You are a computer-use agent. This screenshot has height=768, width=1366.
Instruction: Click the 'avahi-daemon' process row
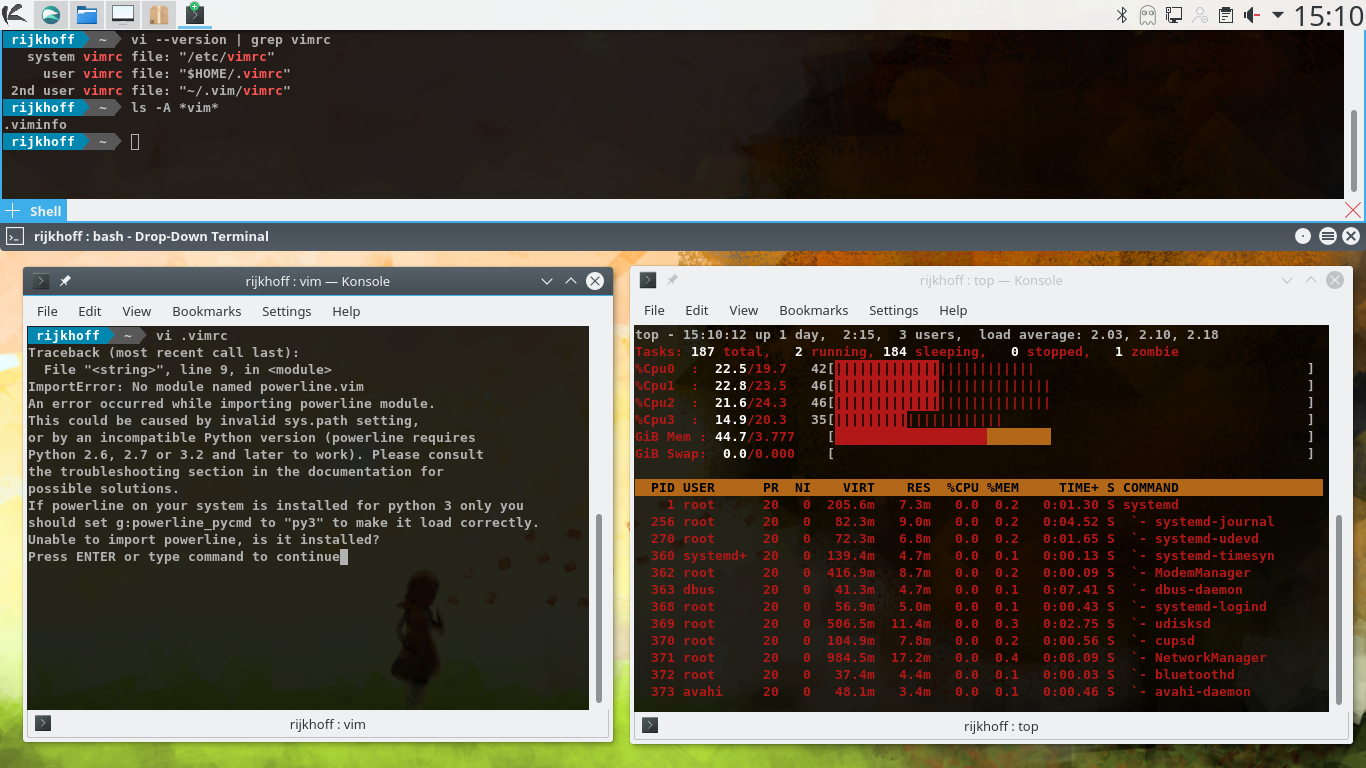(x=979, y=692)
